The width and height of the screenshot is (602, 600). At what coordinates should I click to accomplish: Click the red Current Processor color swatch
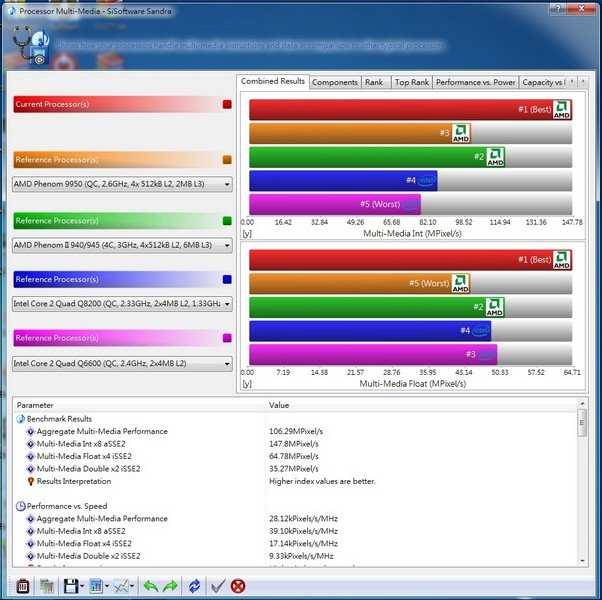coord(227,104)
